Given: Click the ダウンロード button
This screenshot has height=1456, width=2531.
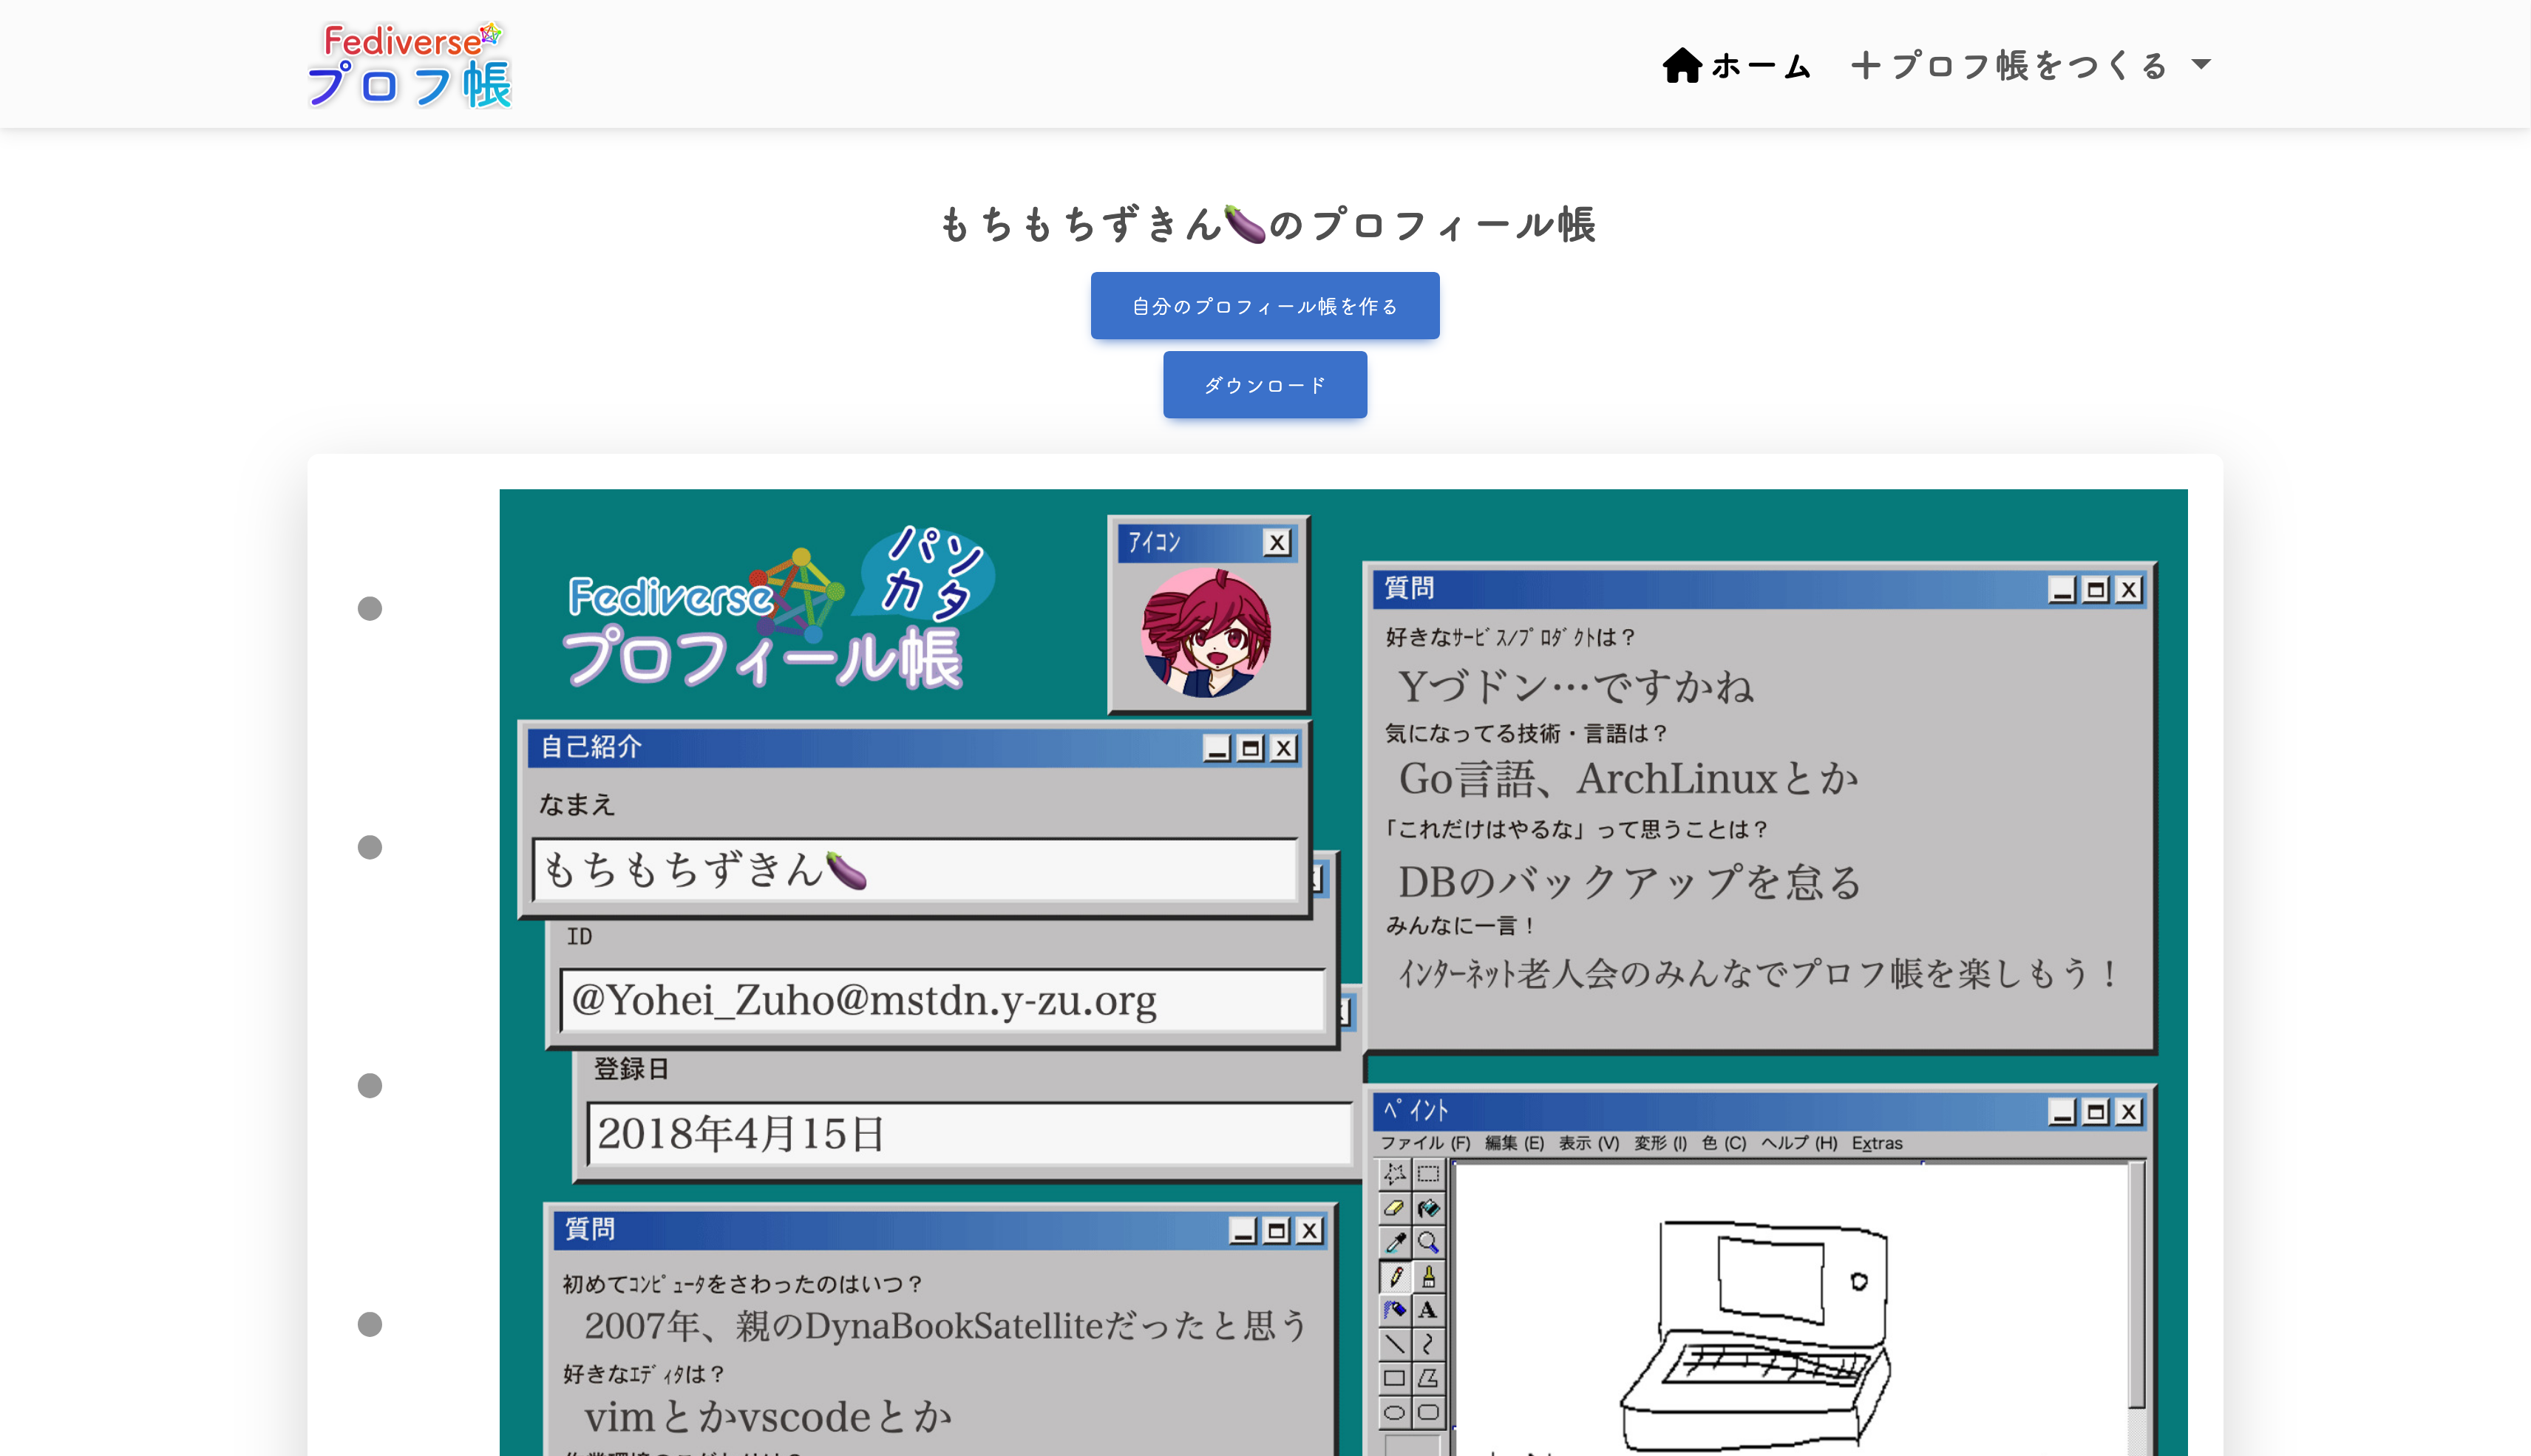Looking at the screenshot, I should (1265, 384).
